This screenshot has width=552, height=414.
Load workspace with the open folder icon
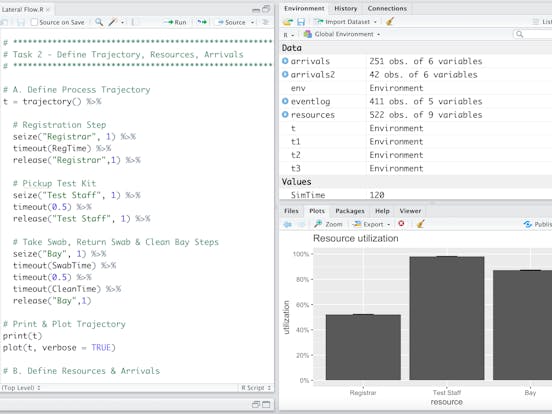point(288,22)
